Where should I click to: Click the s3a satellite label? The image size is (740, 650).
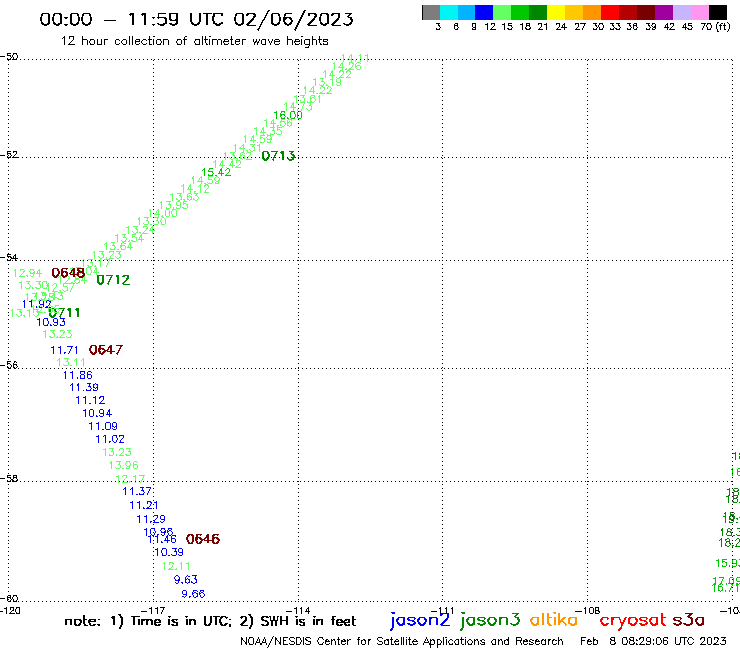[x=688, y=620]
